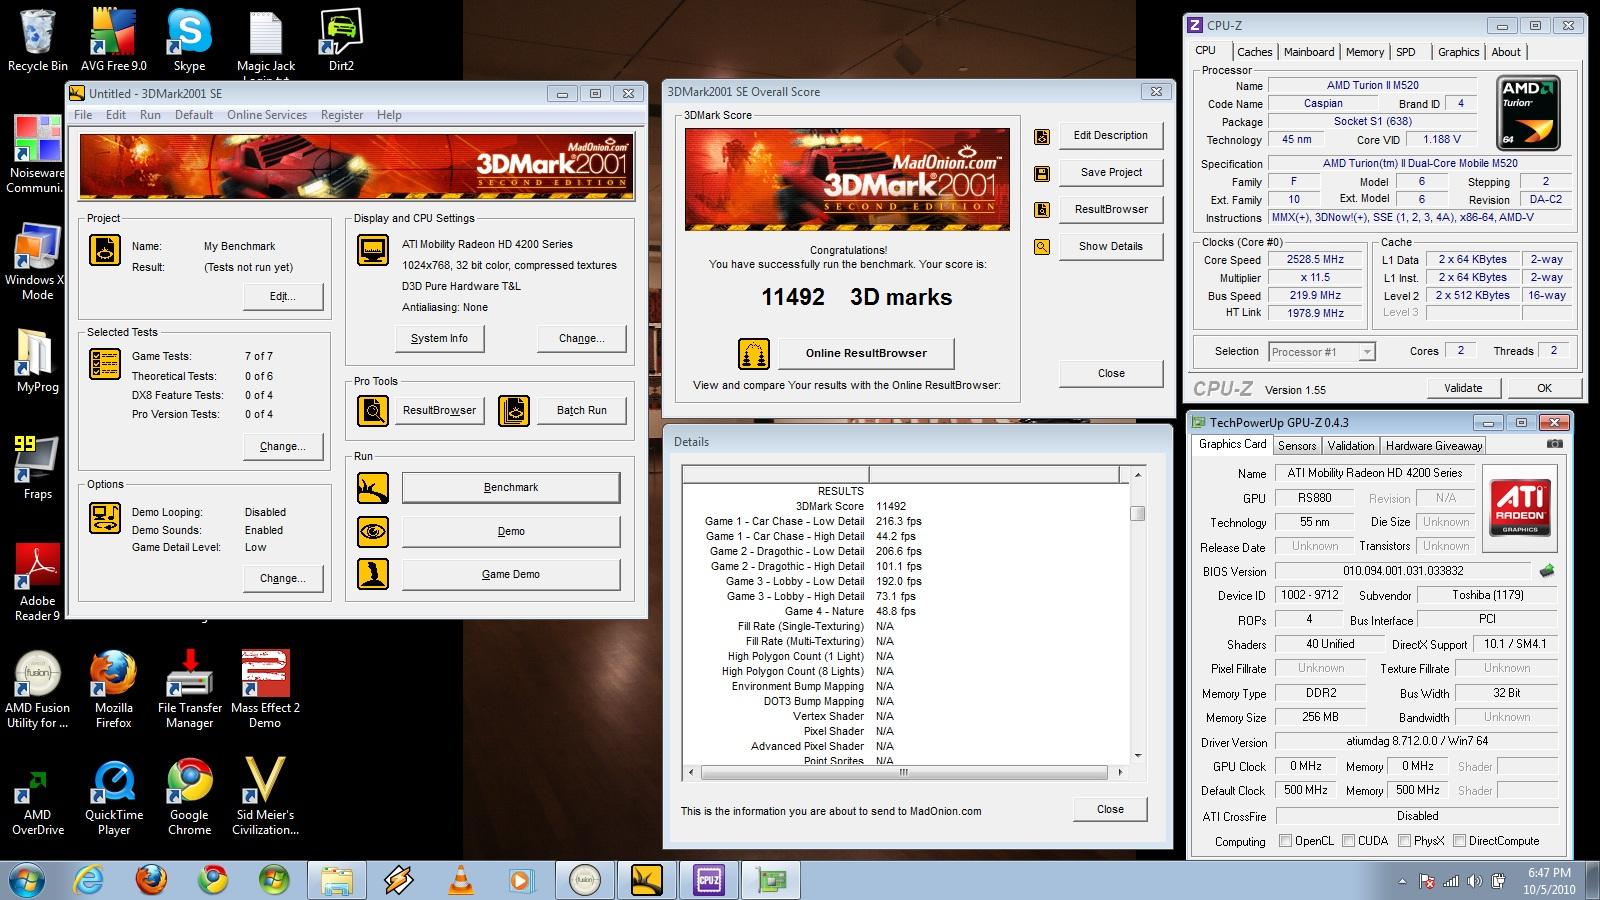Click Change... button under Display and CPU Settings
Screen dimensions: 1600x900
coord(582,338)
